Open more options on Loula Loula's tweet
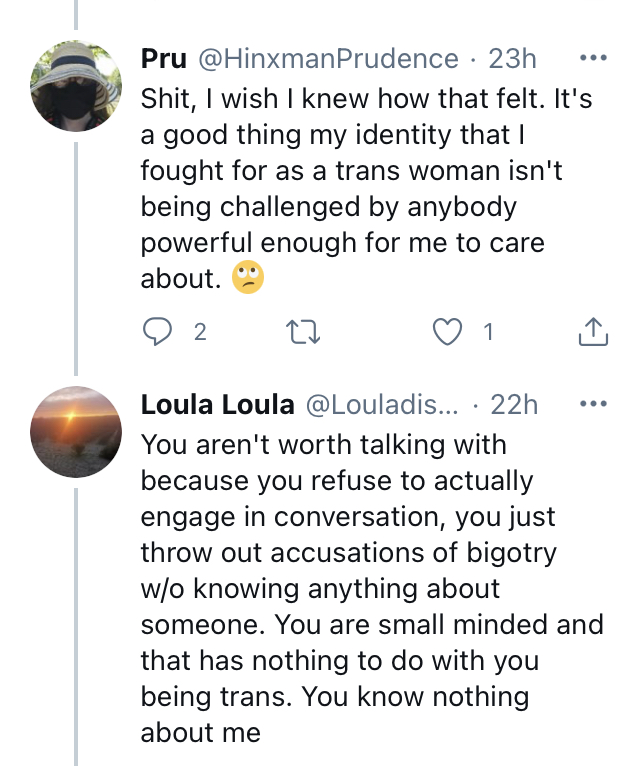This screenshot has height=766, width=623. pyautogui.click(x=593, y=404)
